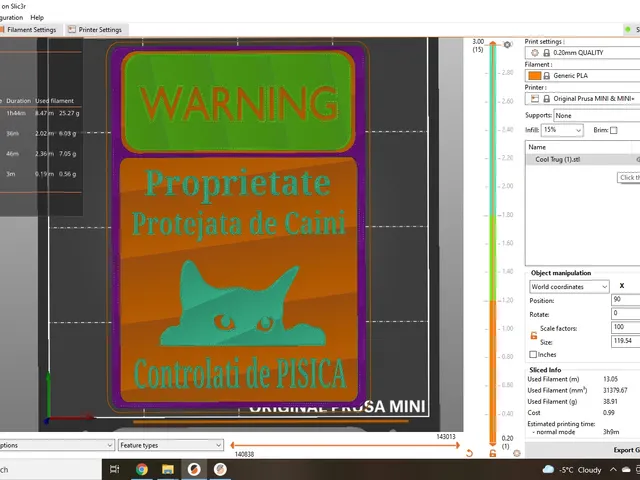Enable the Brim checkbox

point(613,130)
